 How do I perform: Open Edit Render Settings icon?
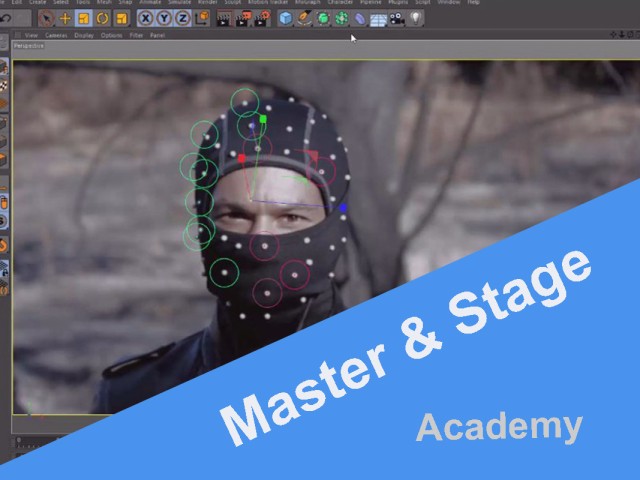262,18
